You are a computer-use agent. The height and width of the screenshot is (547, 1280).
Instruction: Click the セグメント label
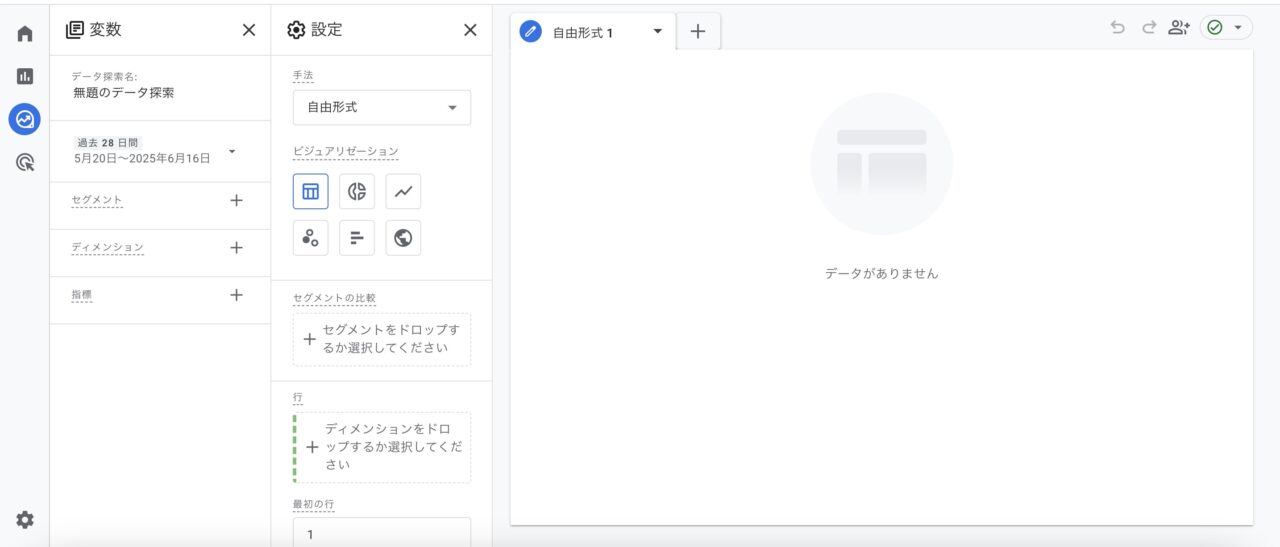click(x=97, y=200)
